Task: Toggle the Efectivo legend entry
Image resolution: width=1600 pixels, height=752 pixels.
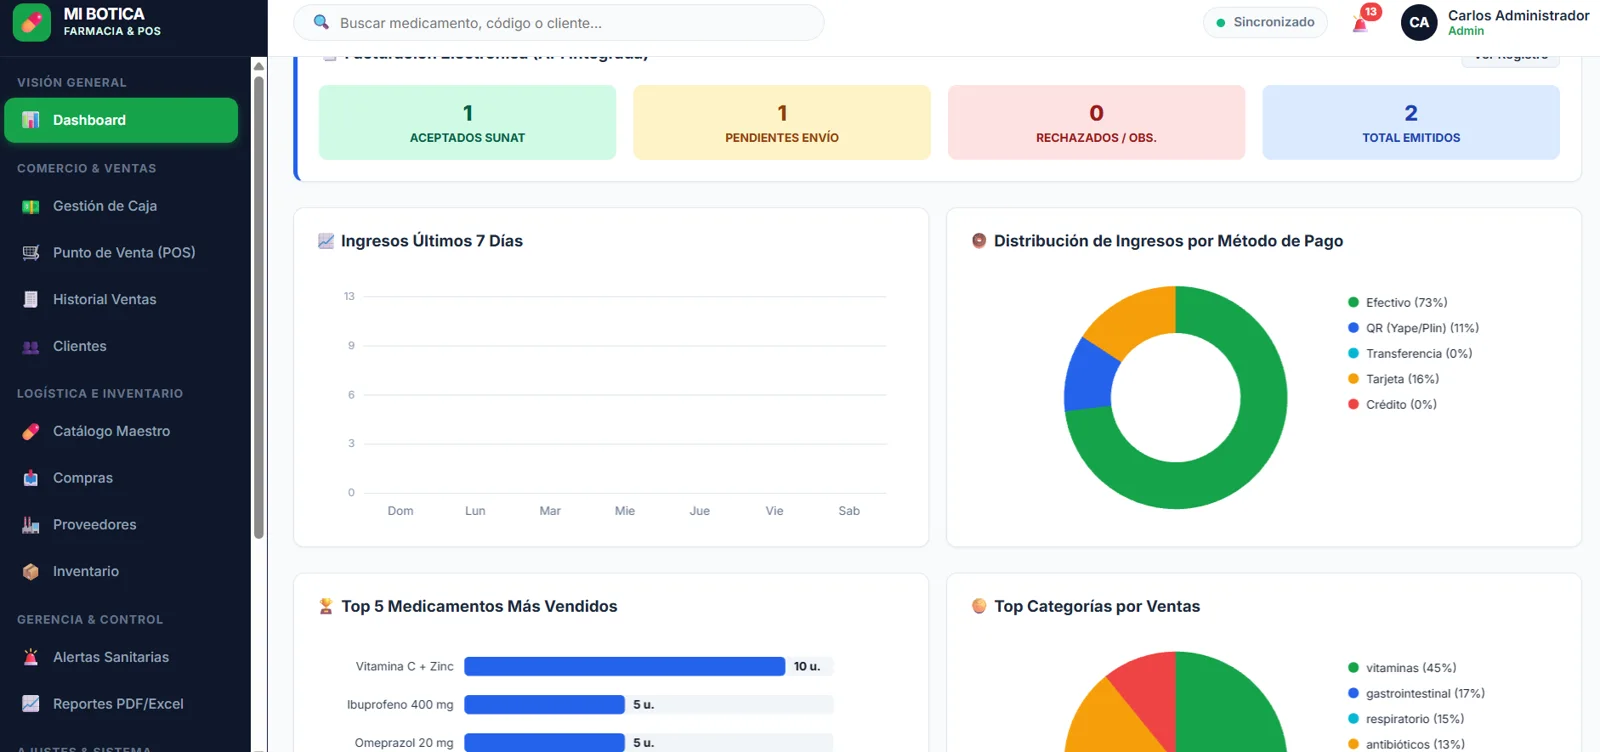Action: pos(1397,302)
